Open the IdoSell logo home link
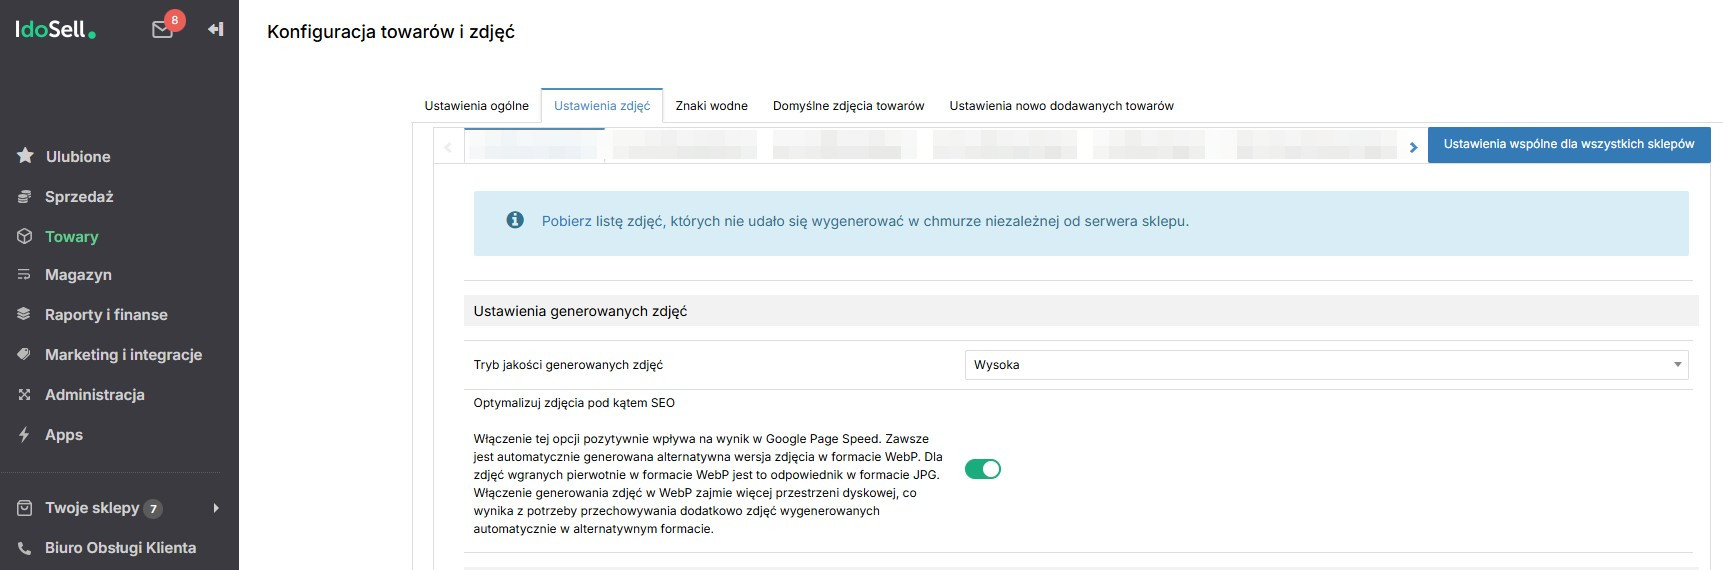The width and height of the screenshot is (1723, 570). [56, 30]
